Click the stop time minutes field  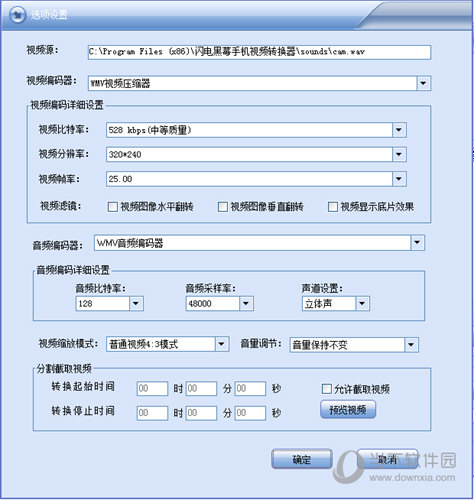201,413
